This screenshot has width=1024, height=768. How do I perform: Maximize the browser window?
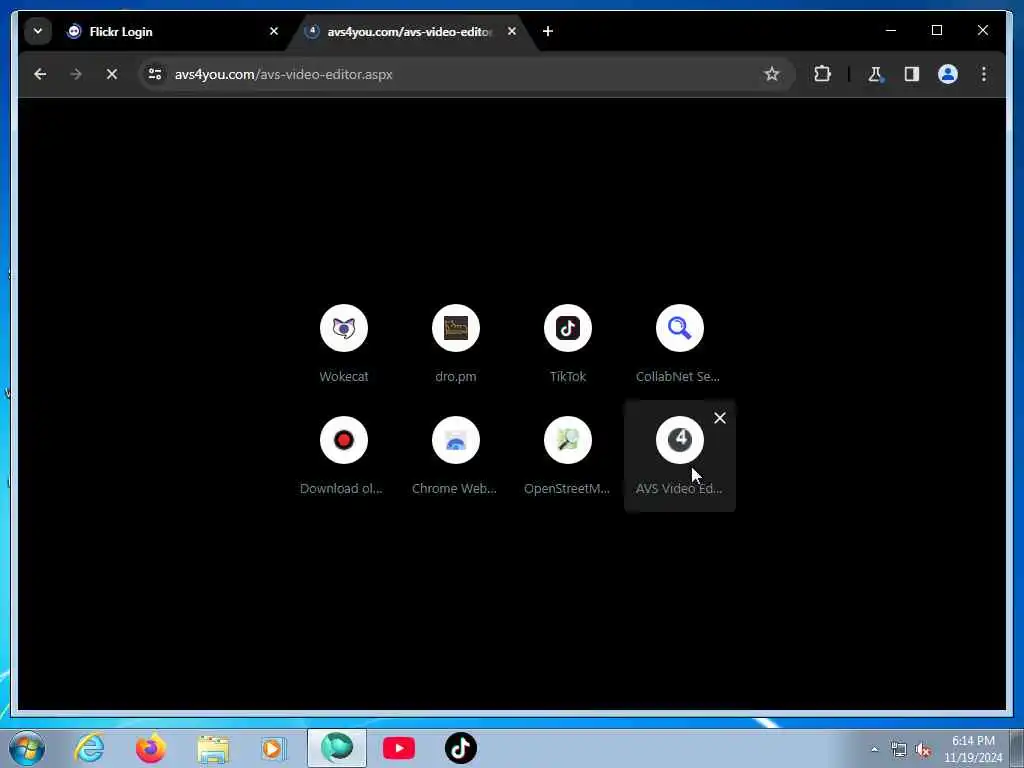[x=936, y=31]
